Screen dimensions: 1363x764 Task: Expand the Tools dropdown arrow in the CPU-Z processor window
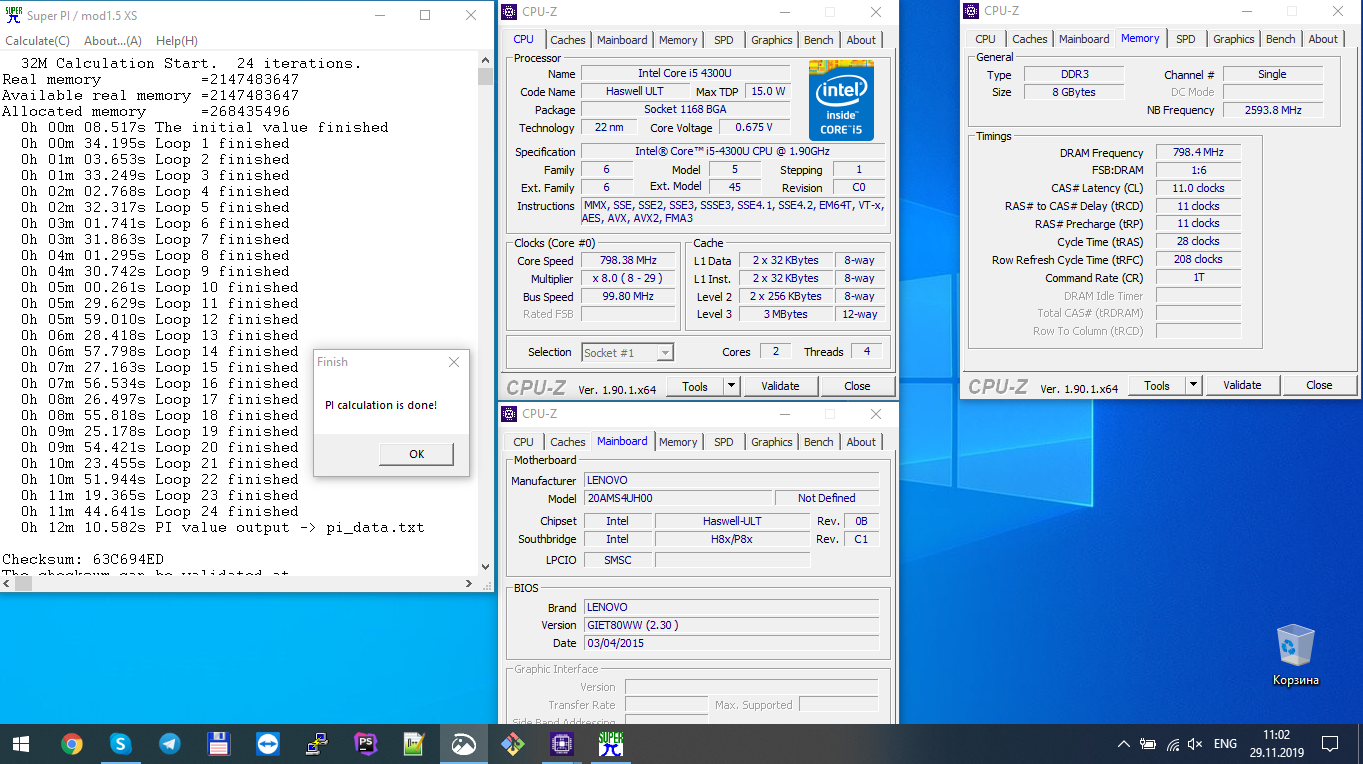pos(731,386)
